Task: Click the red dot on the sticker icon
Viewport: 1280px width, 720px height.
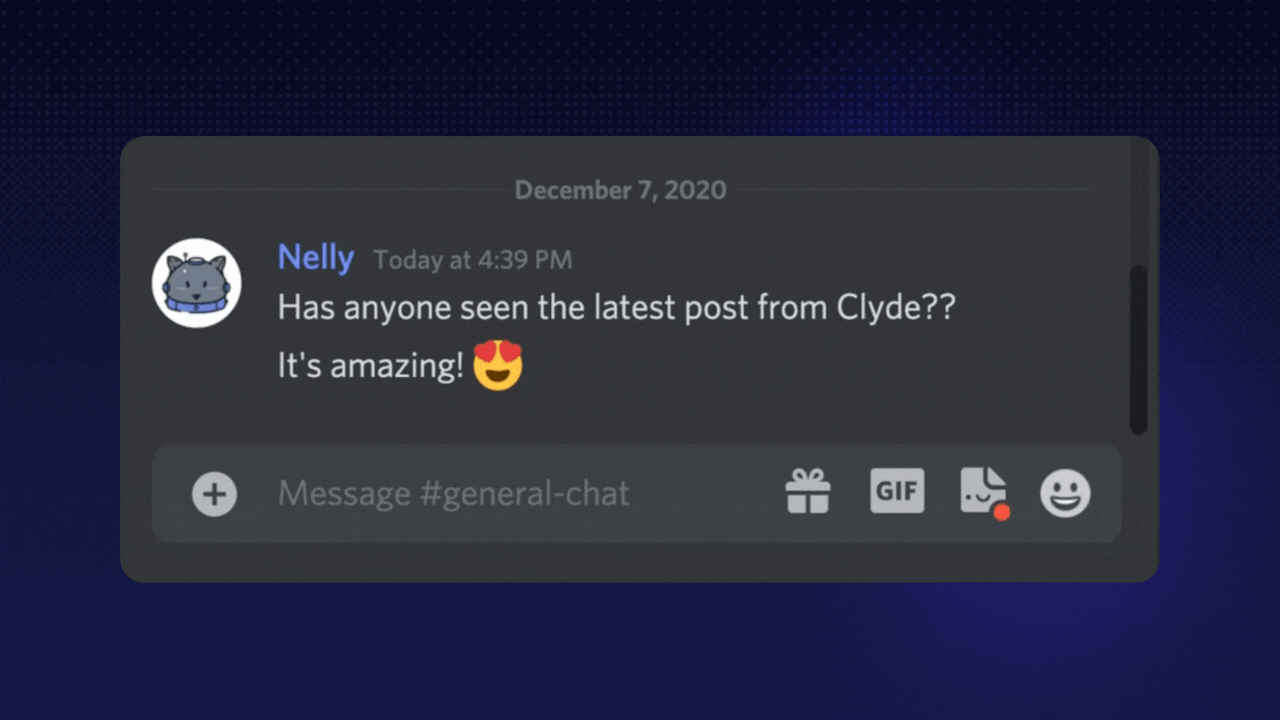Action: pyautogui.click(x=1001, y=512)
